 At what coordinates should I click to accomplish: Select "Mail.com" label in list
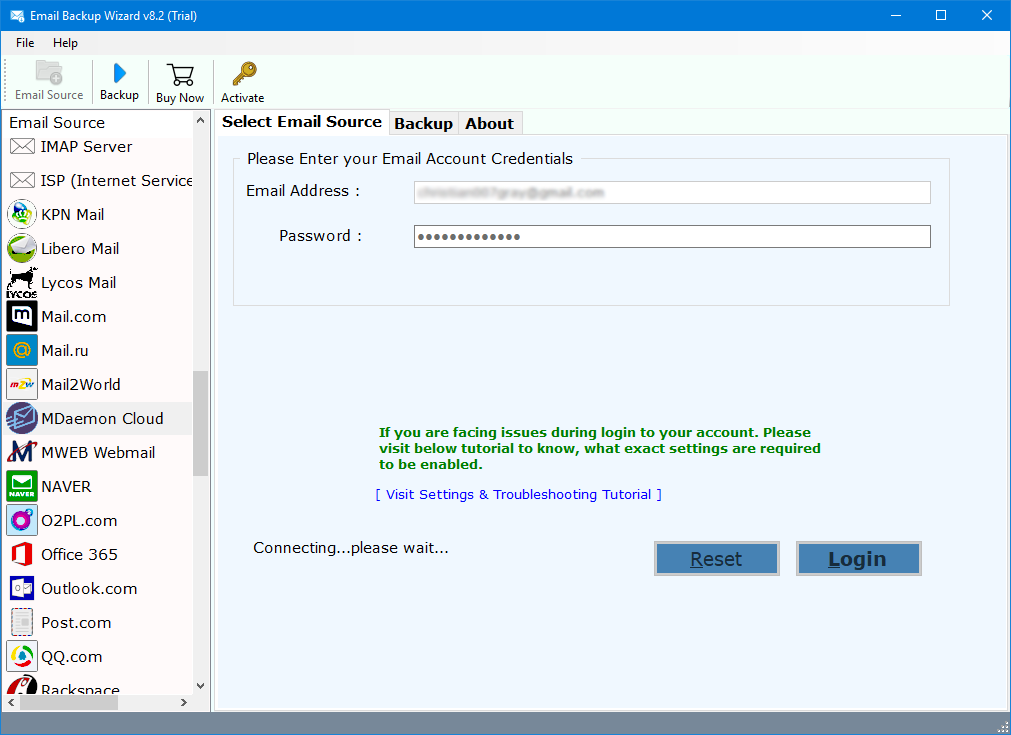74,317
